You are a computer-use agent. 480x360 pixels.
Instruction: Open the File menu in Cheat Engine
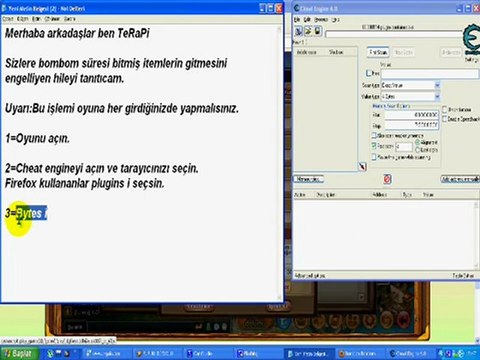(x=297, y=20)
